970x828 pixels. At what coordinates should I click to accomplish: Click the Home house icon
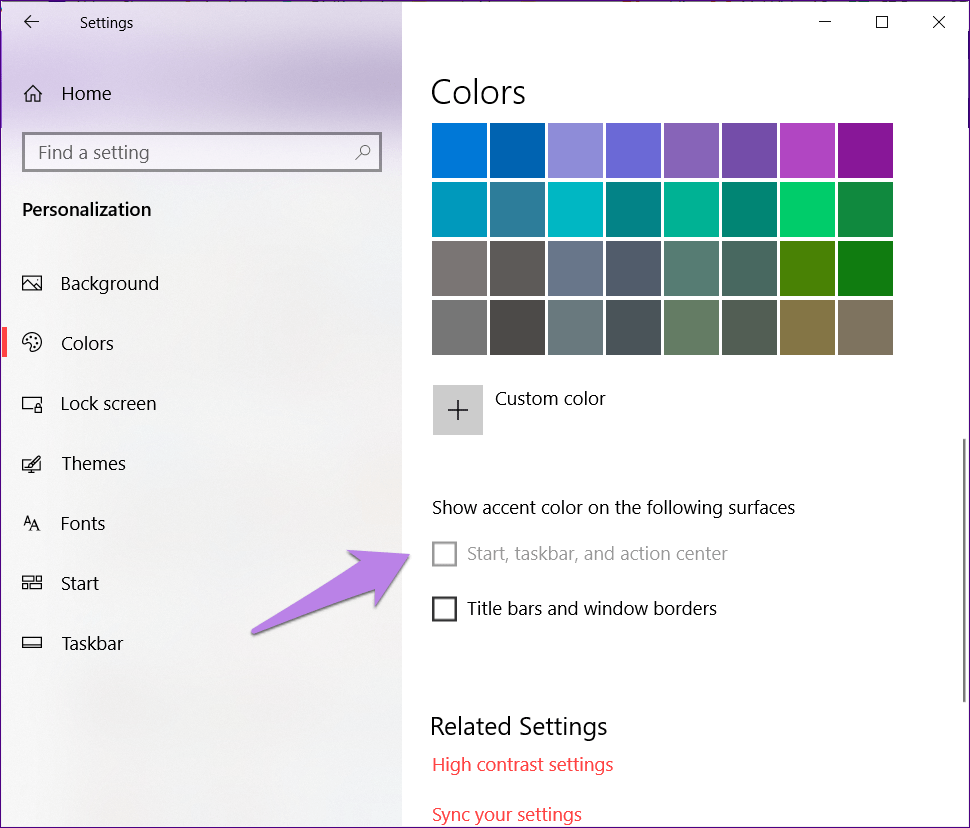(x=33, y=94)
